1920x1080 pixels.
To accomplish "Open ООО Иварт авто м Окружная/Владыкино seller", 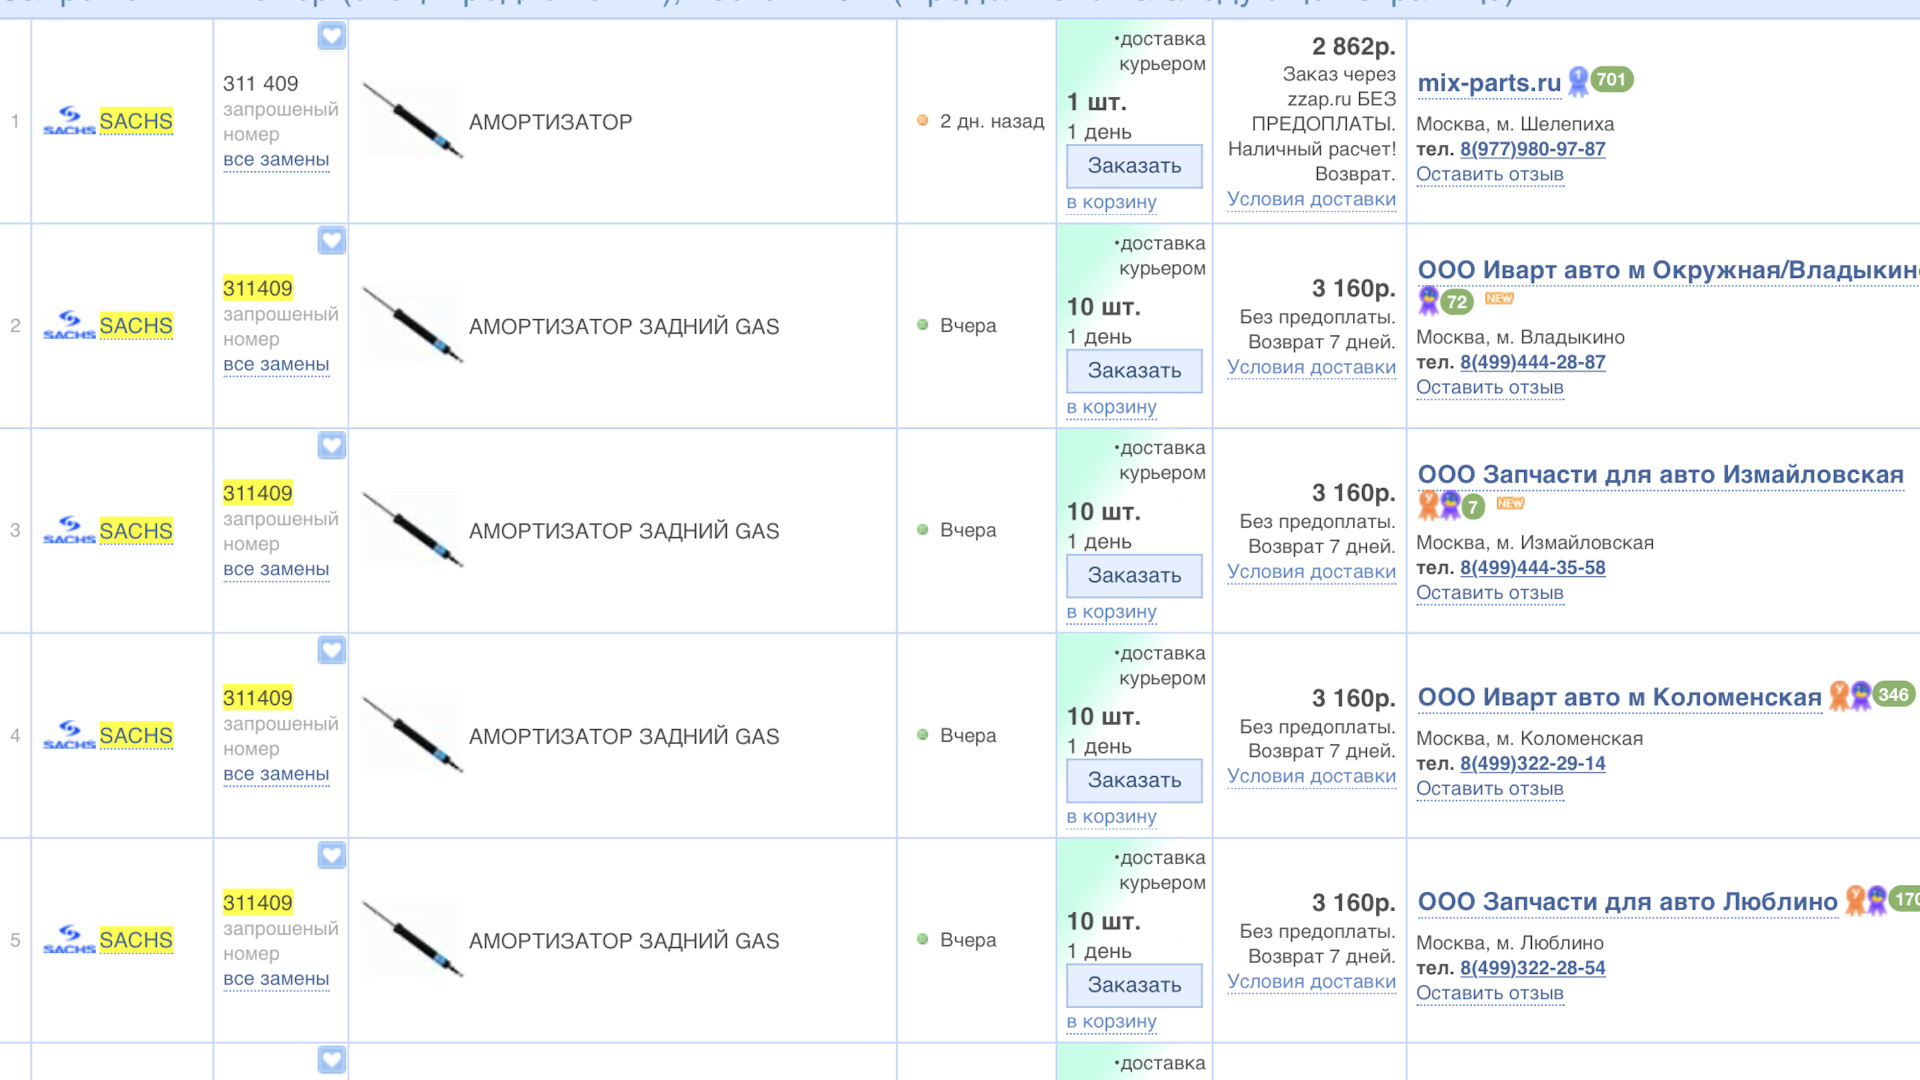I will (x=1668, y=270).
